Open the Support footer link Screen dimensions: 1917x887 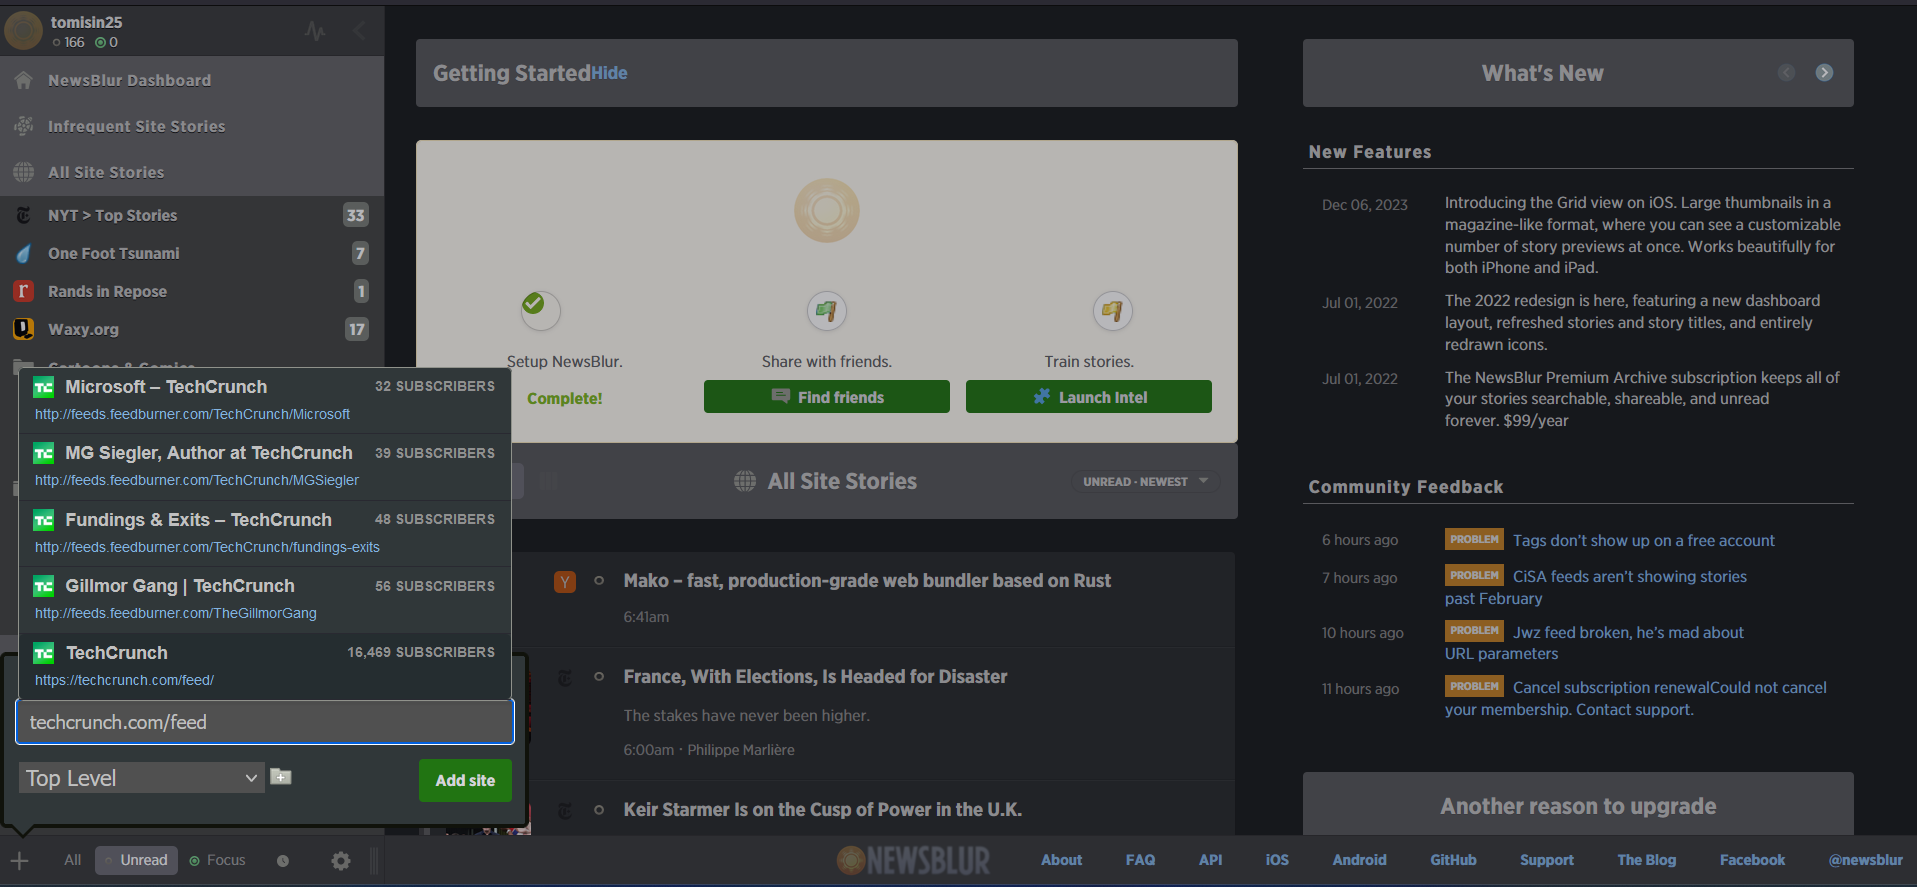click(1546, 860)
